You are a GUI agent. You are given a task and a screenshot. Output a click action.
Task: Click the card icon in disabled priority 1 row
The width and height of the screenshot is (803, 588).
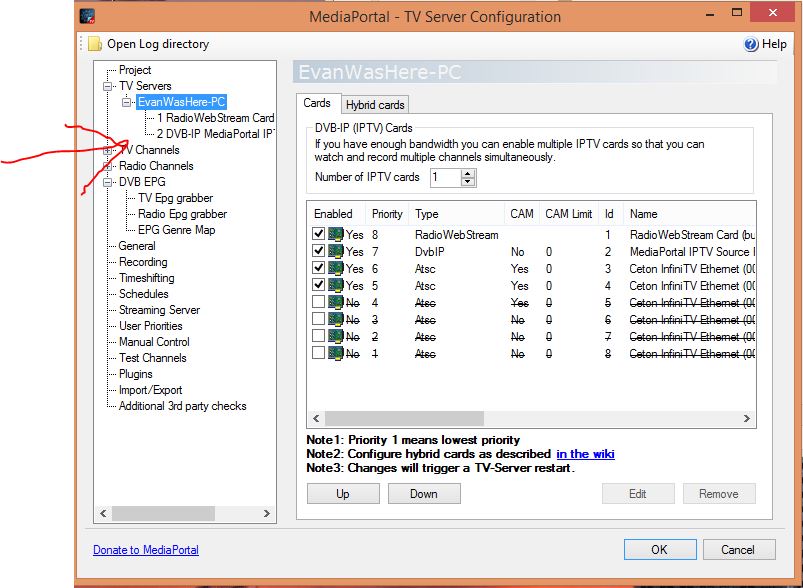tap(335, 353)
